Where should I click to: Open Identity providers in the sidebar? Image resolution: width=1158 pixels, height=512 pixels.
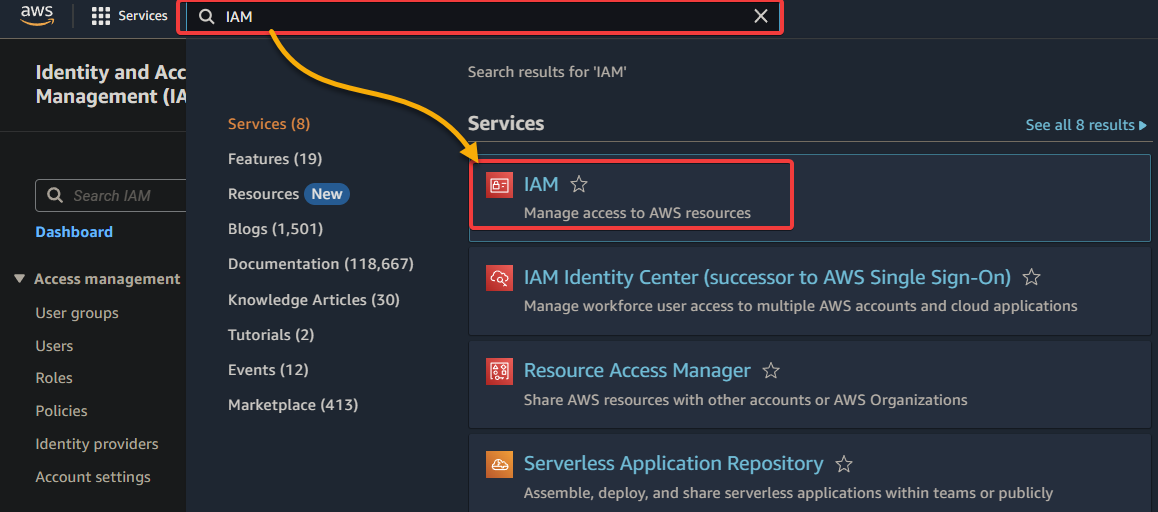tap(97, 444)
